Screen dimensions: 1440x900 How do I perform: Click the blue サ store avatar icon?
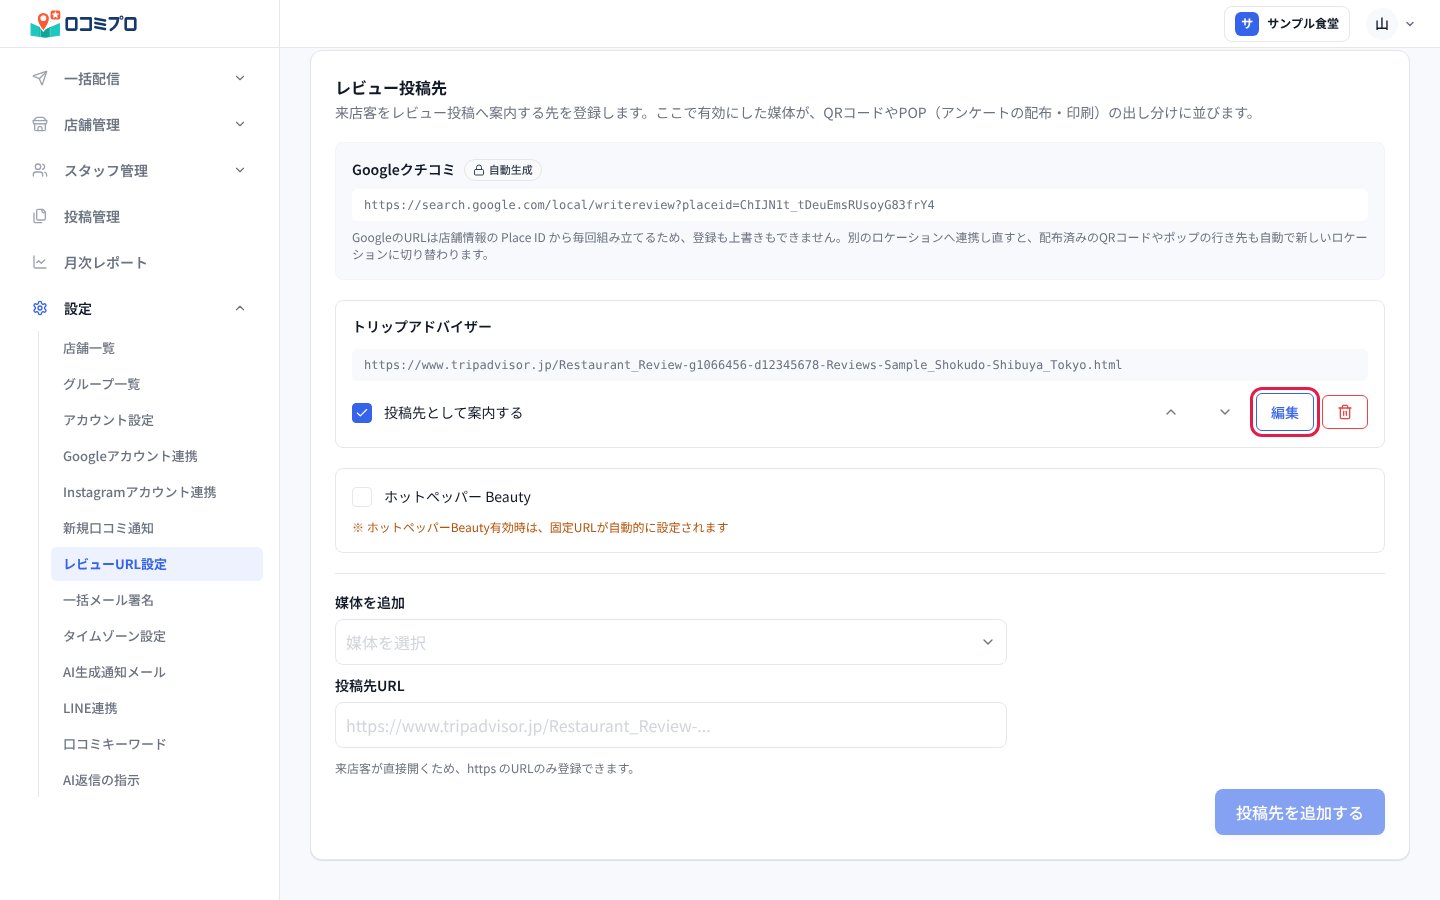pos(1246,24)
